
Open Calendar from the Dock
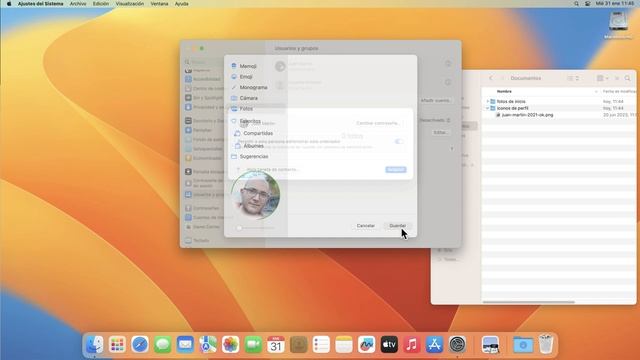[x=276, y=345]
